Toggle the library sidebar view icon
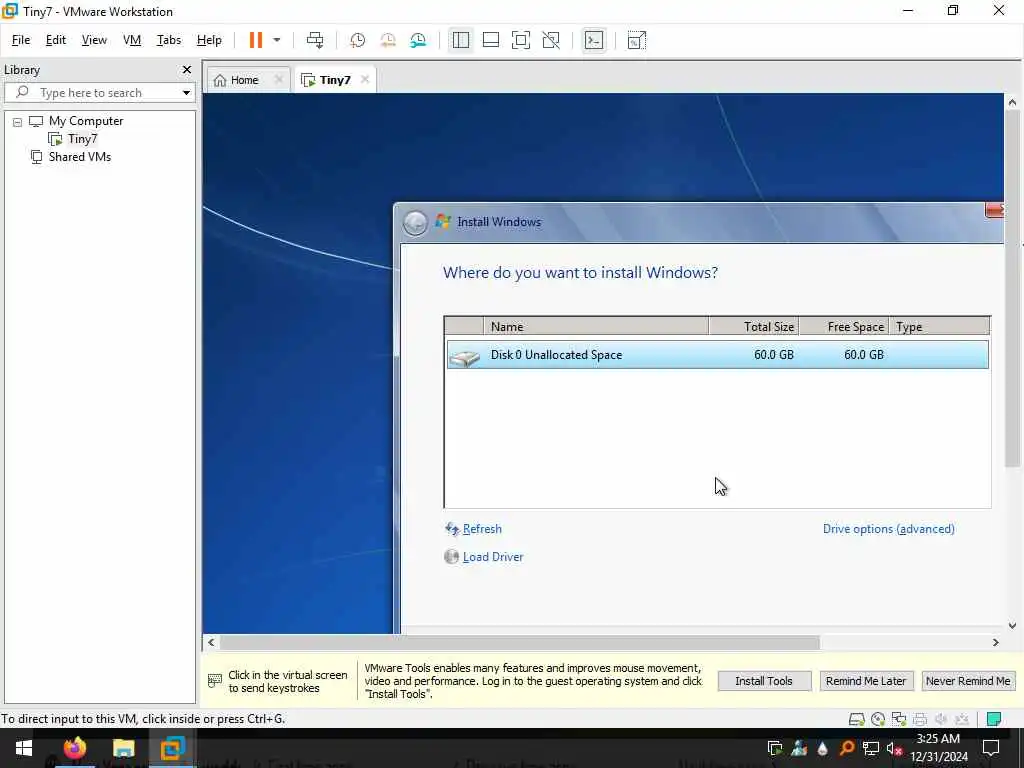 pyautogui.click(x=460, y=40)
